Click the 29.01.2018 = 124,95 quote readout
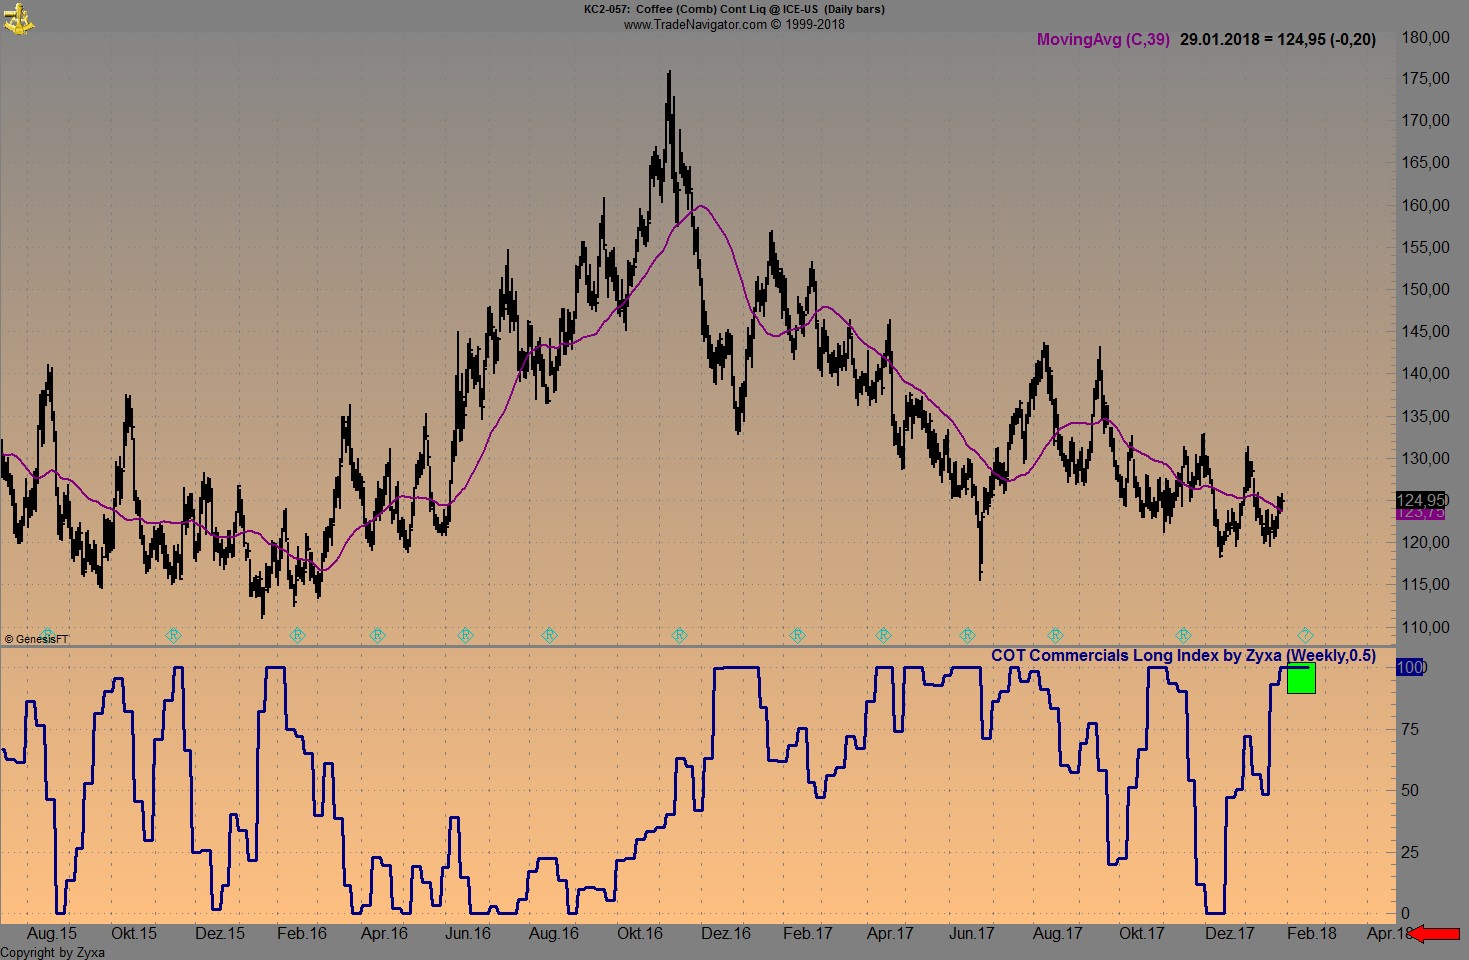The width and height of the screenshot is (1469, 960). (1278, 40)
